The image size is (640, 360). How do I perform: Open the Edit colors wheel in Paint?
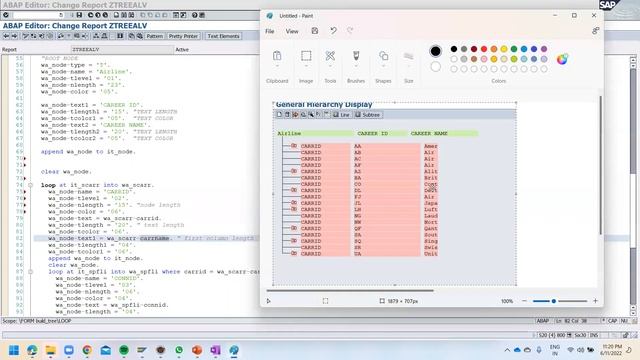[562, 59]
